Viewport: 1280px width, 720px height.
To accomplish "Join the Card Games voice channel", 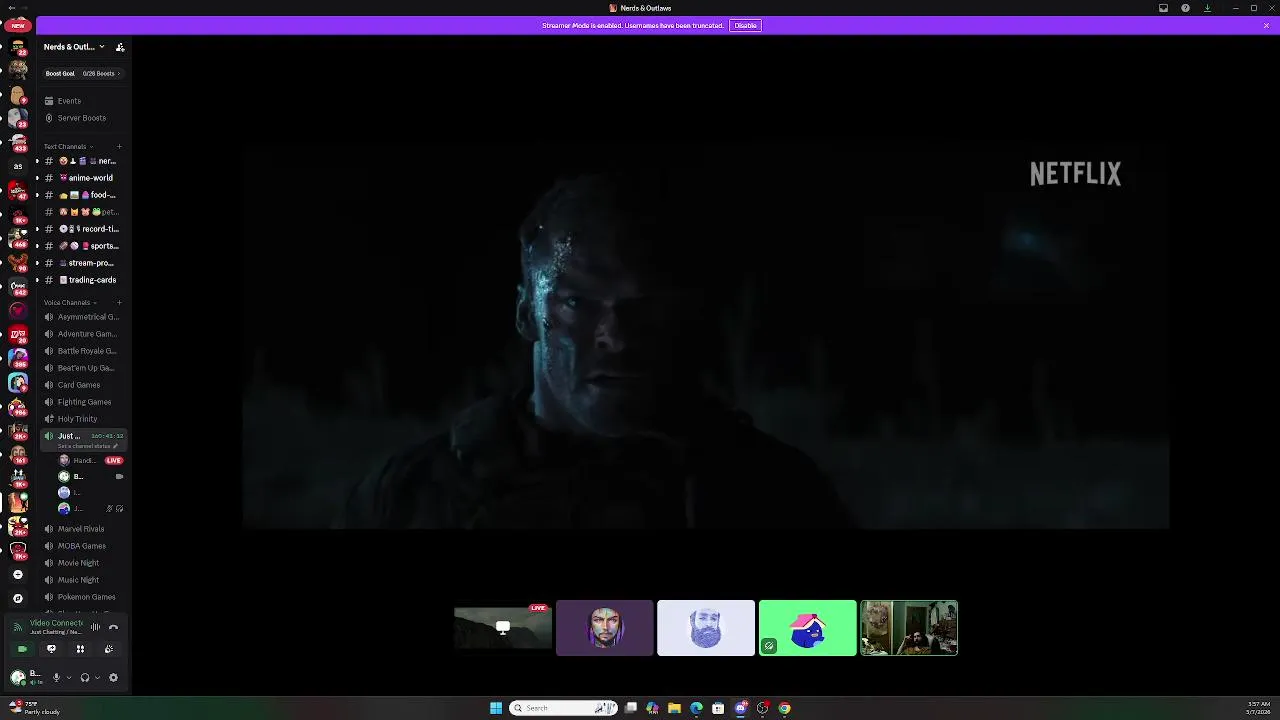I will click(83, 385).
